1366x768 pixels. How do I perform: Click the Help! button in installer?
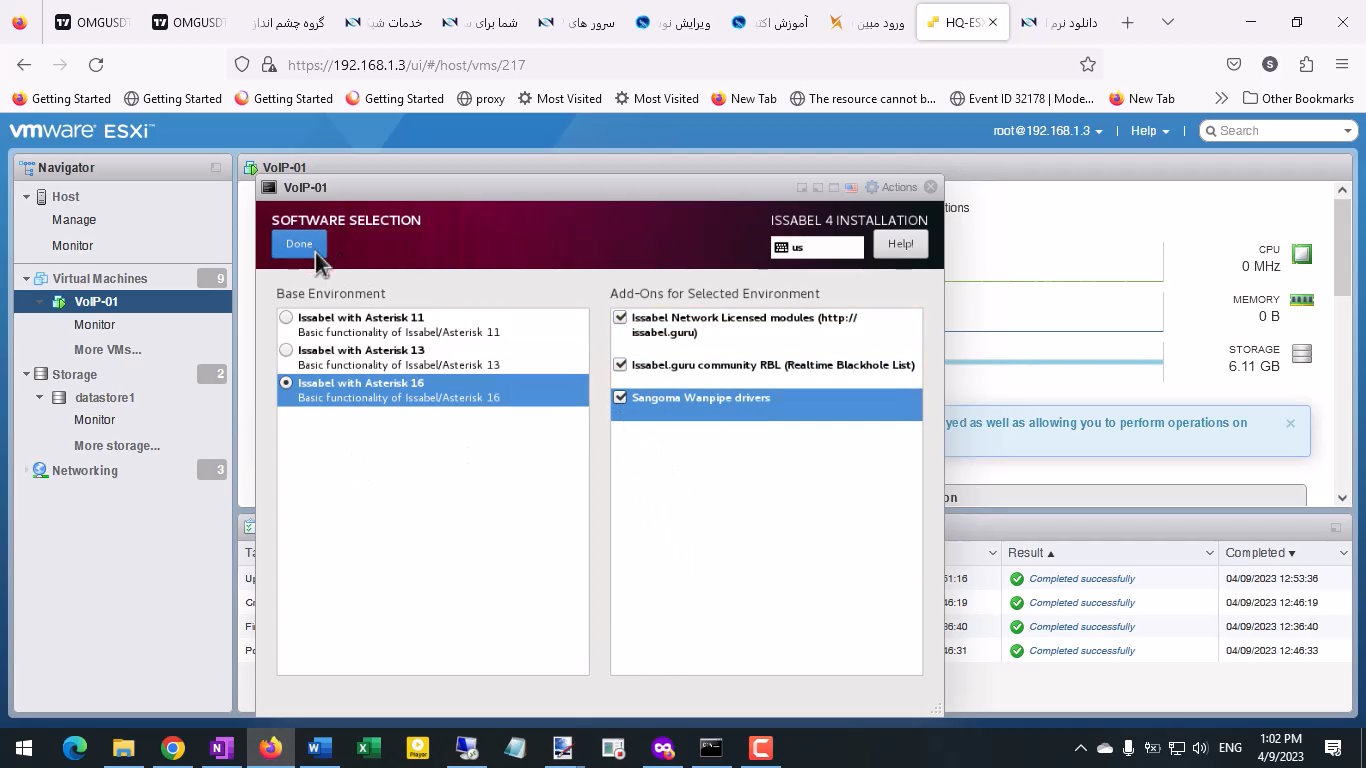click(x=900, y=244)
